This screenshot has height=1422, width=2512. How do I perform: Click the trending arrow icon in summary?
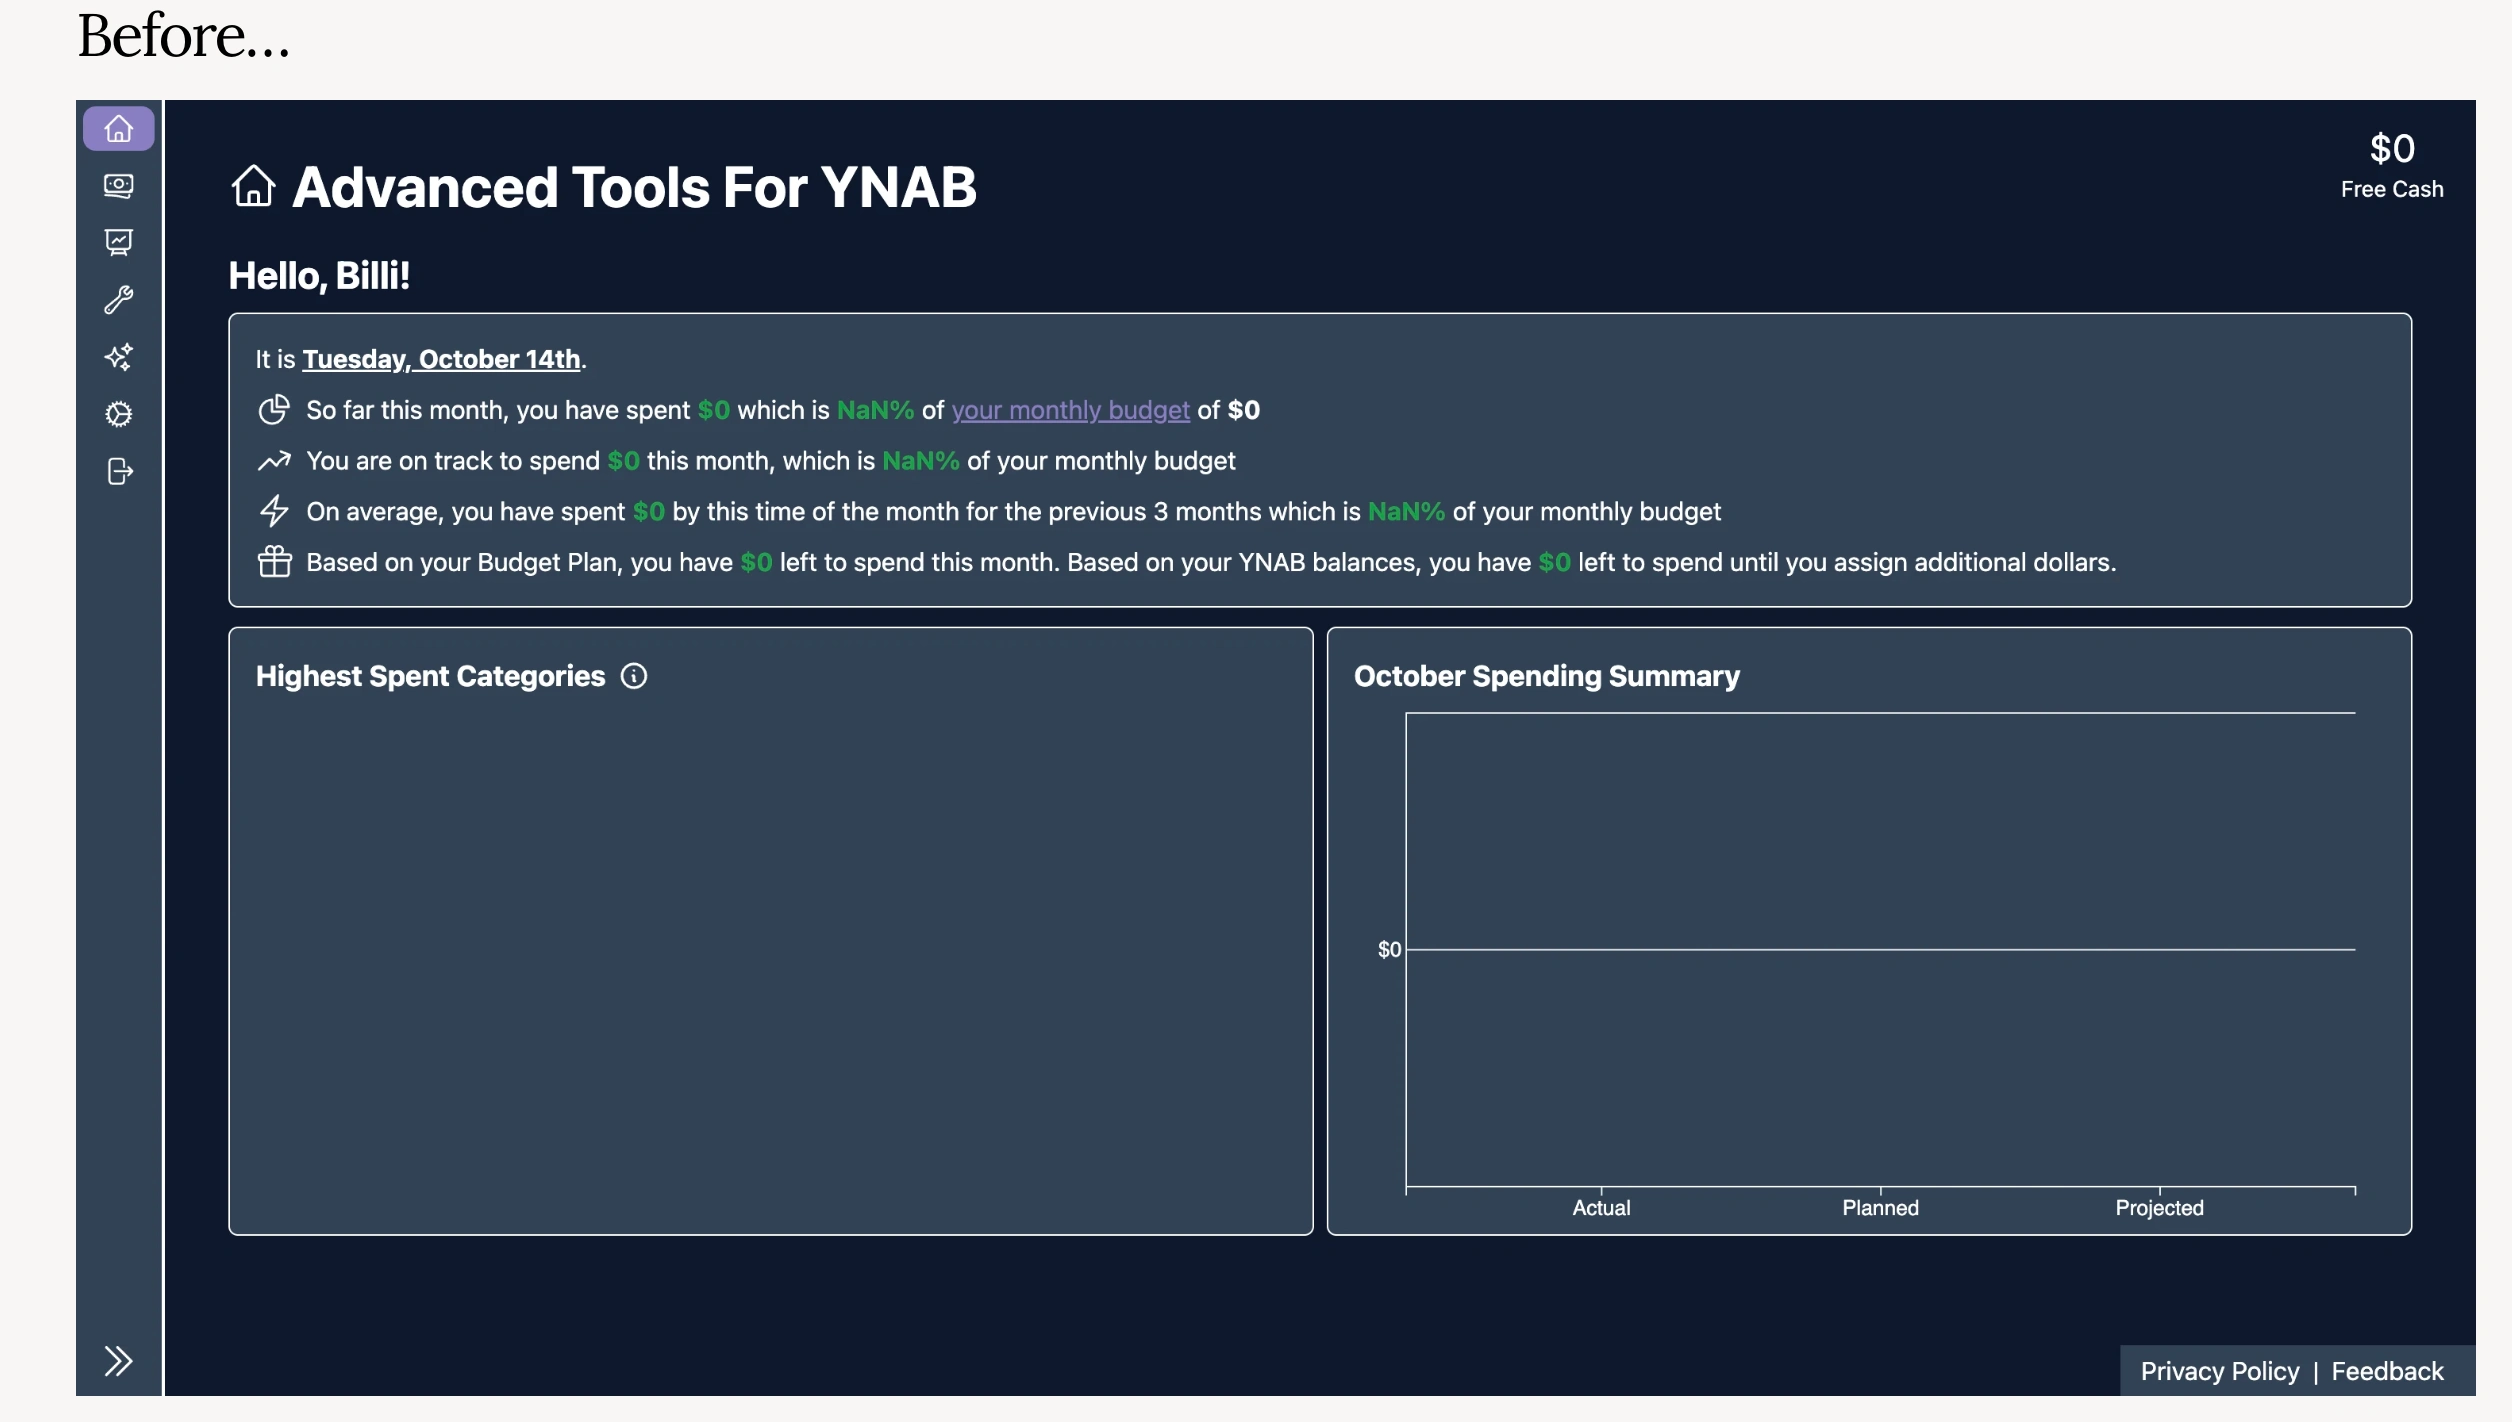274,461
